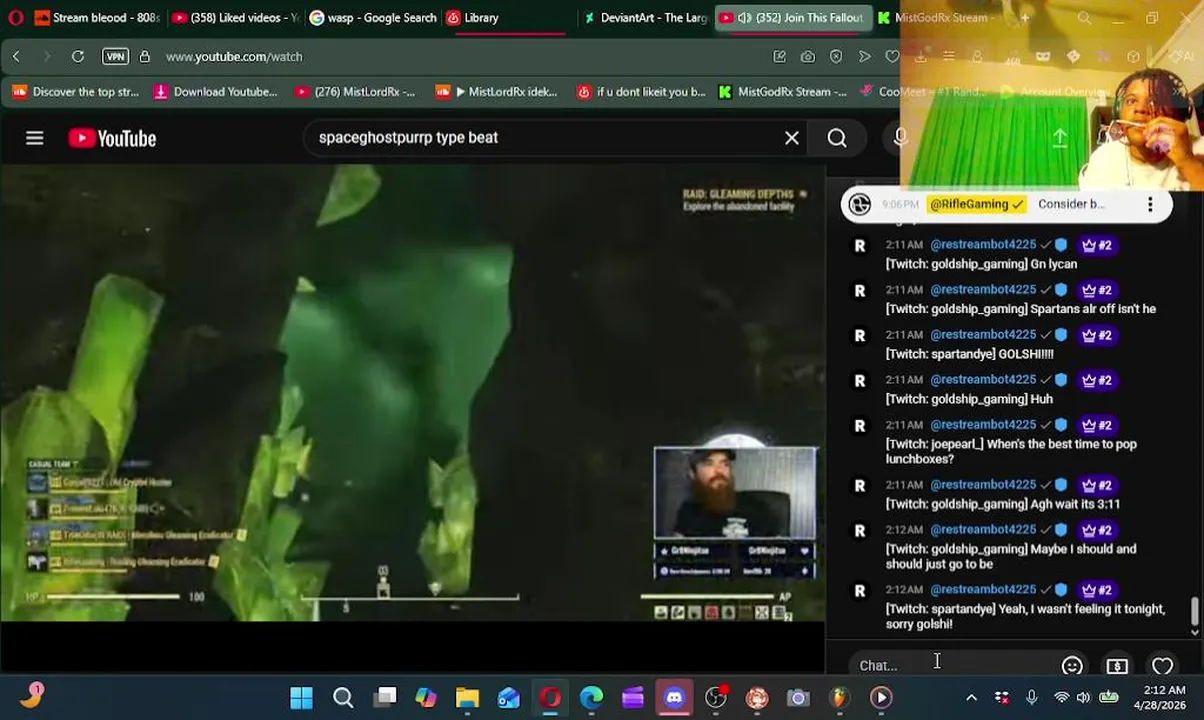Screen dimensions: 1204x720
Task: Open the Discover the top str... bookmark
Action: [76, 92]
